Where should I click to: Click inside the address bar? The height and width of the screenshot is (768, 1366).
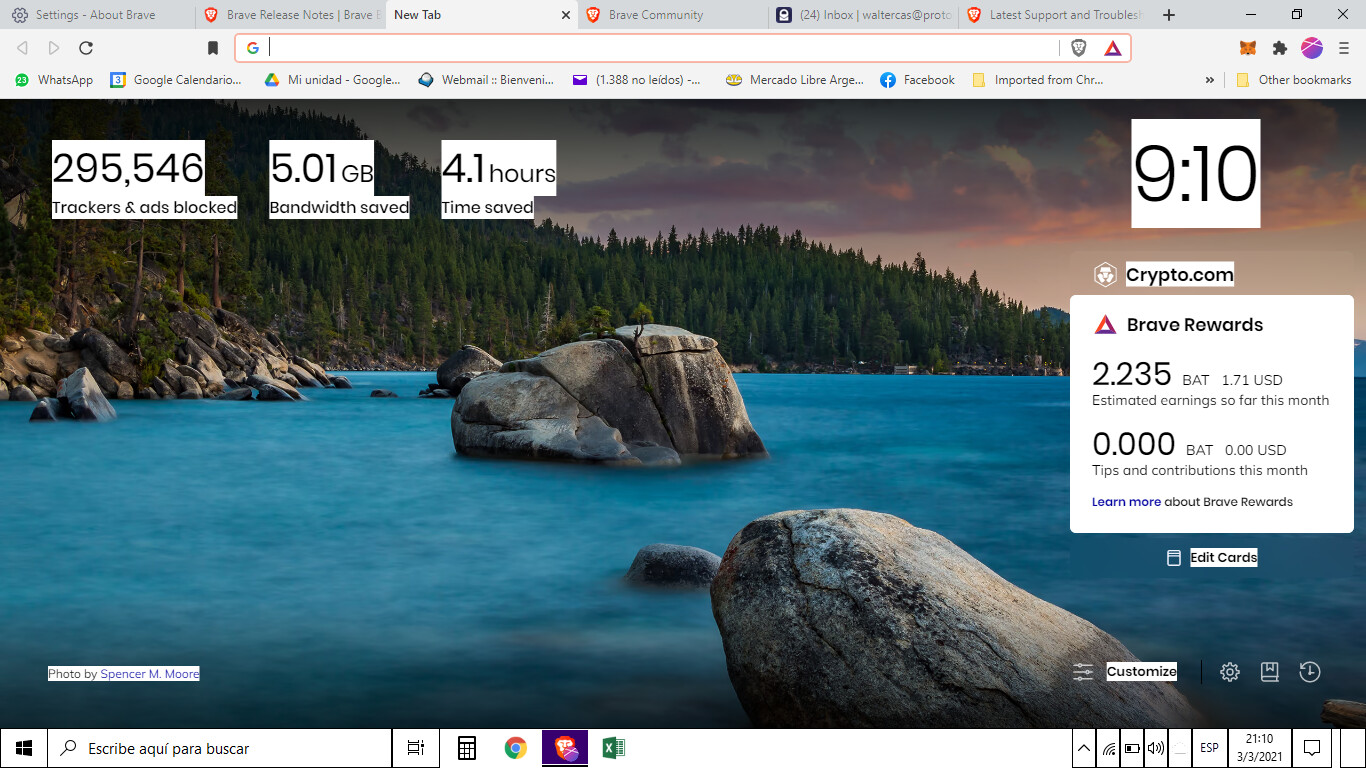(600, 47)
